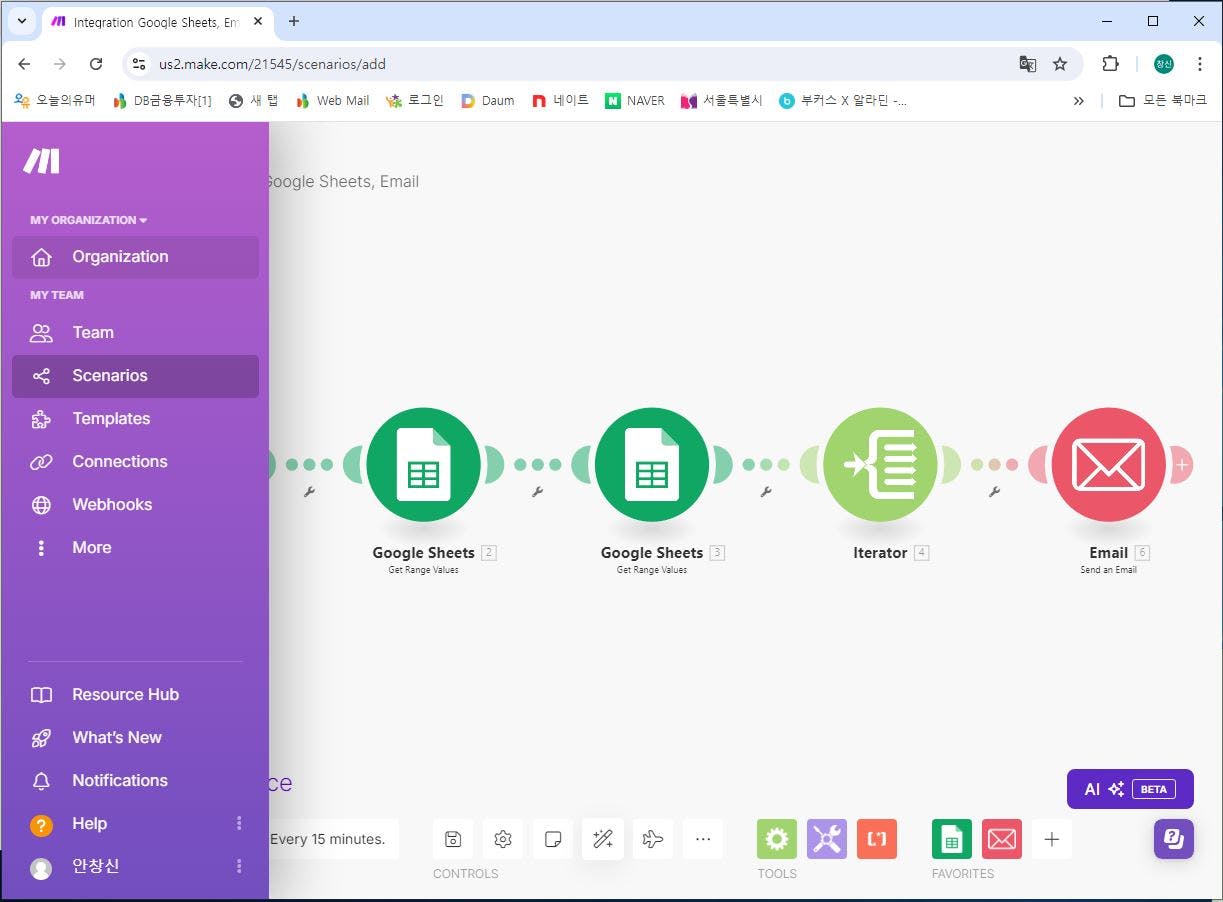Go to Scenarios in the sidebar
The image size is (1223, 902).
135,376
